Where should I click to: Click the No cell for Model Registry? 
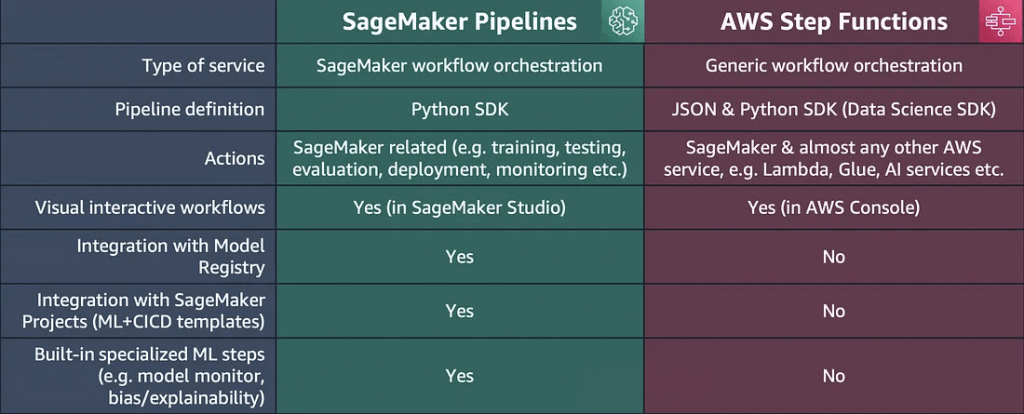[834, 257]
